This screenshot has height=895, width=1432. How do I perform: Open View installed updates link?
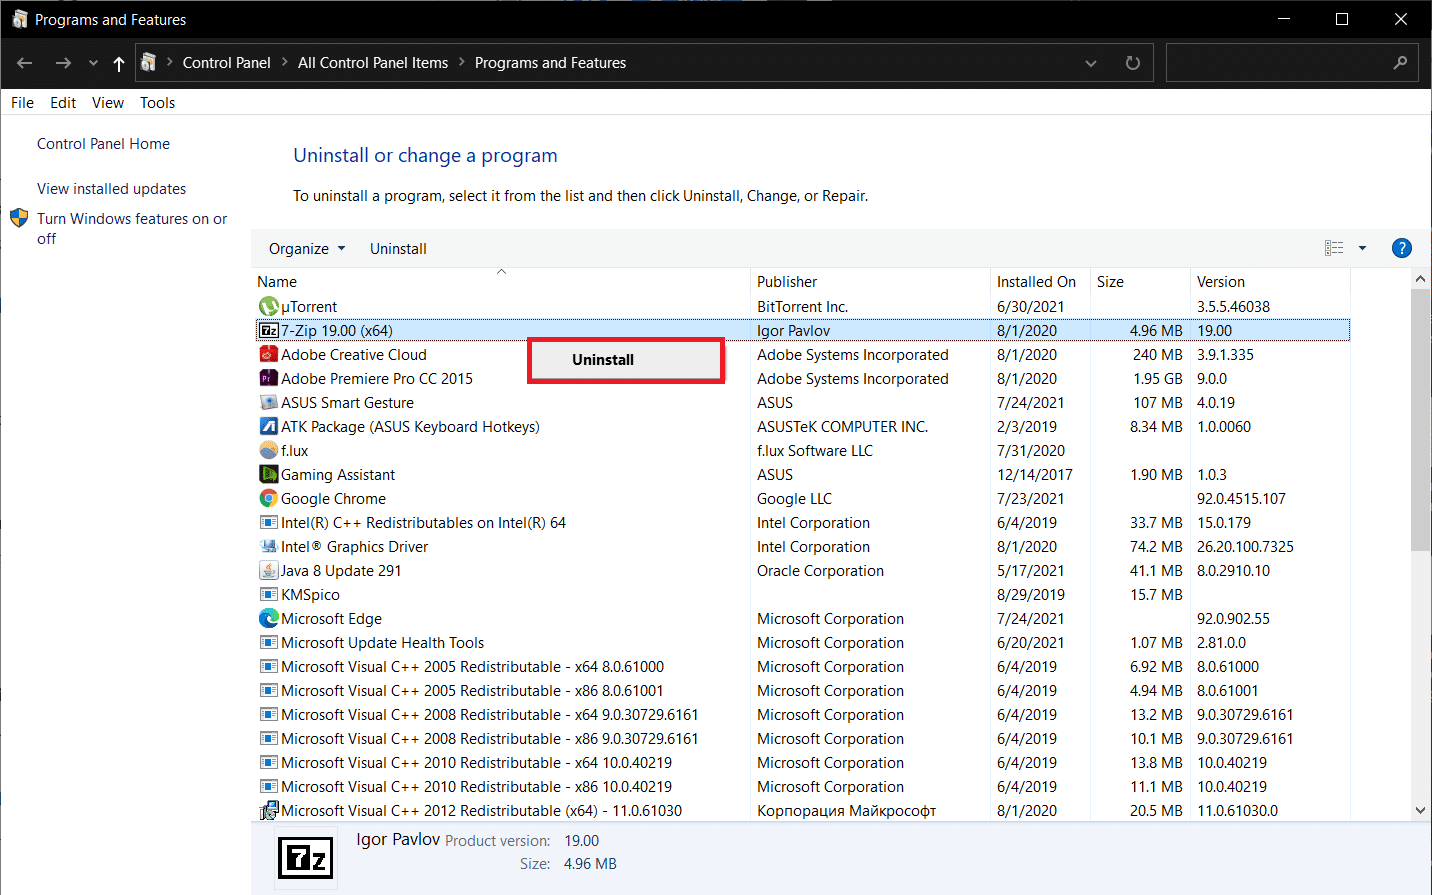tap(111, 189)
